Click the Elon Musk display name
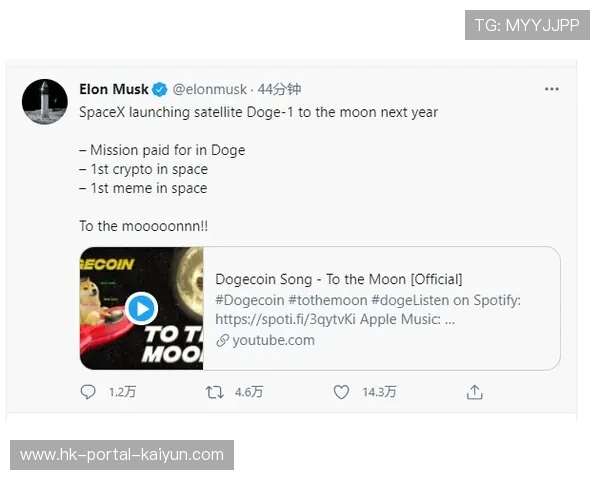The width and height of the screenshot is (600, 480). click(114, 89)
